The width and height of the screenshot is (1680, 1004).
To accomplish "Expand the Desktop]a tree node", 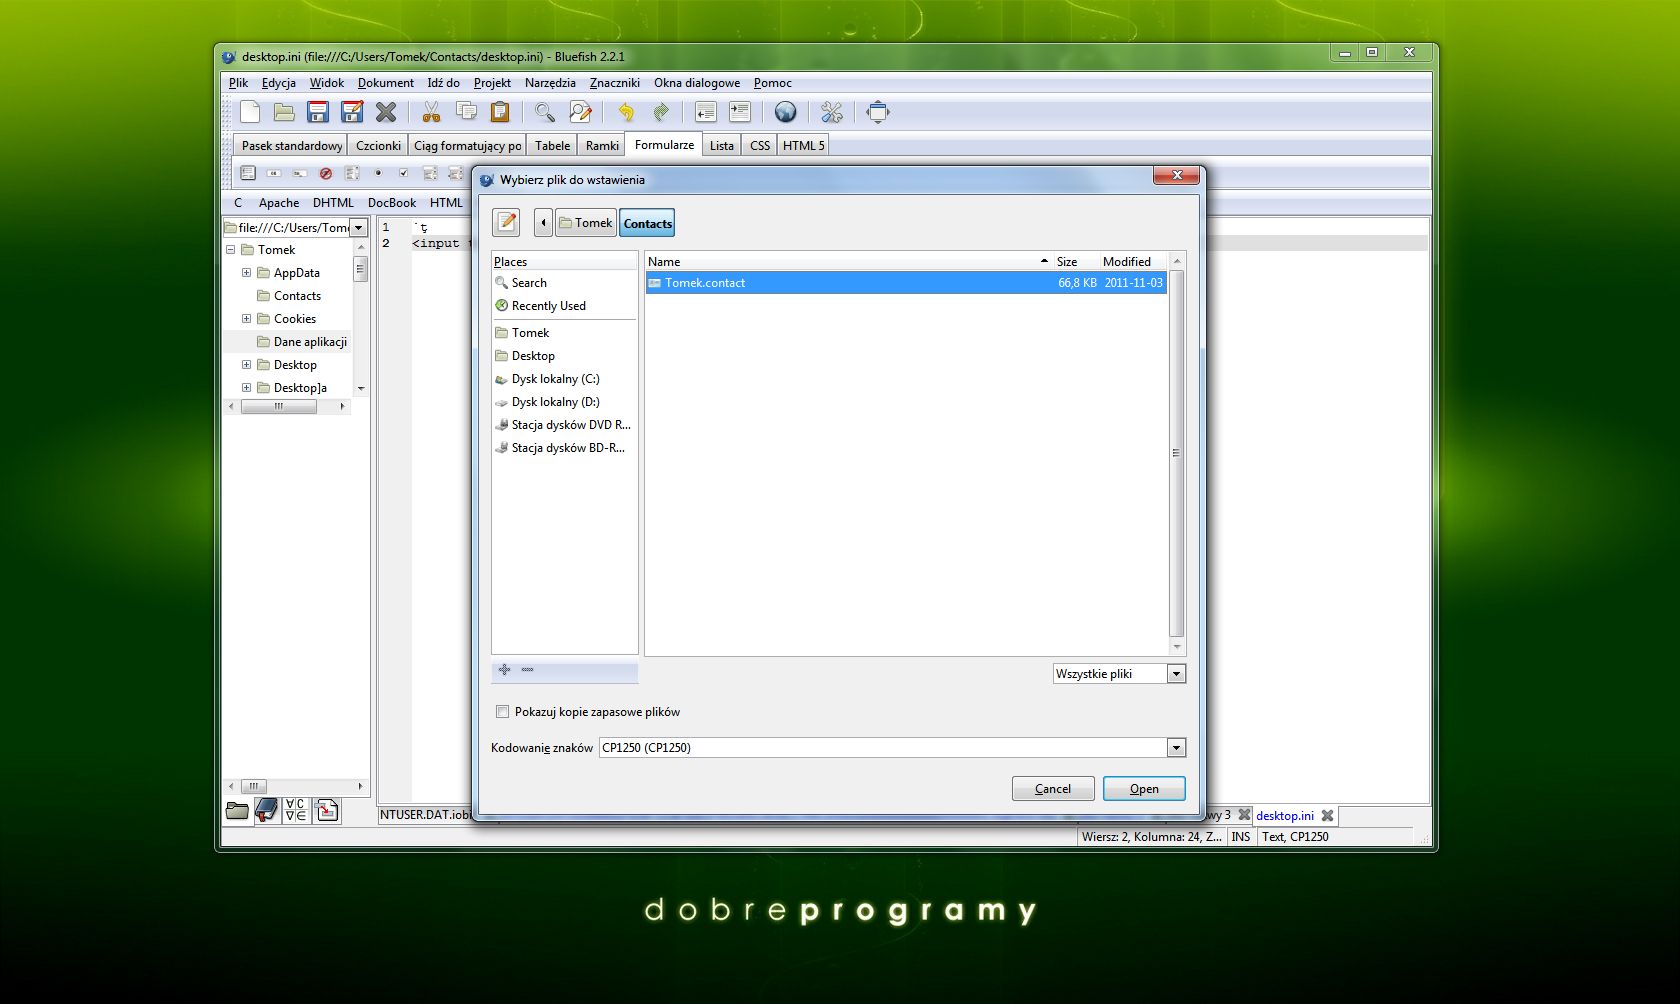I will 247,388.
